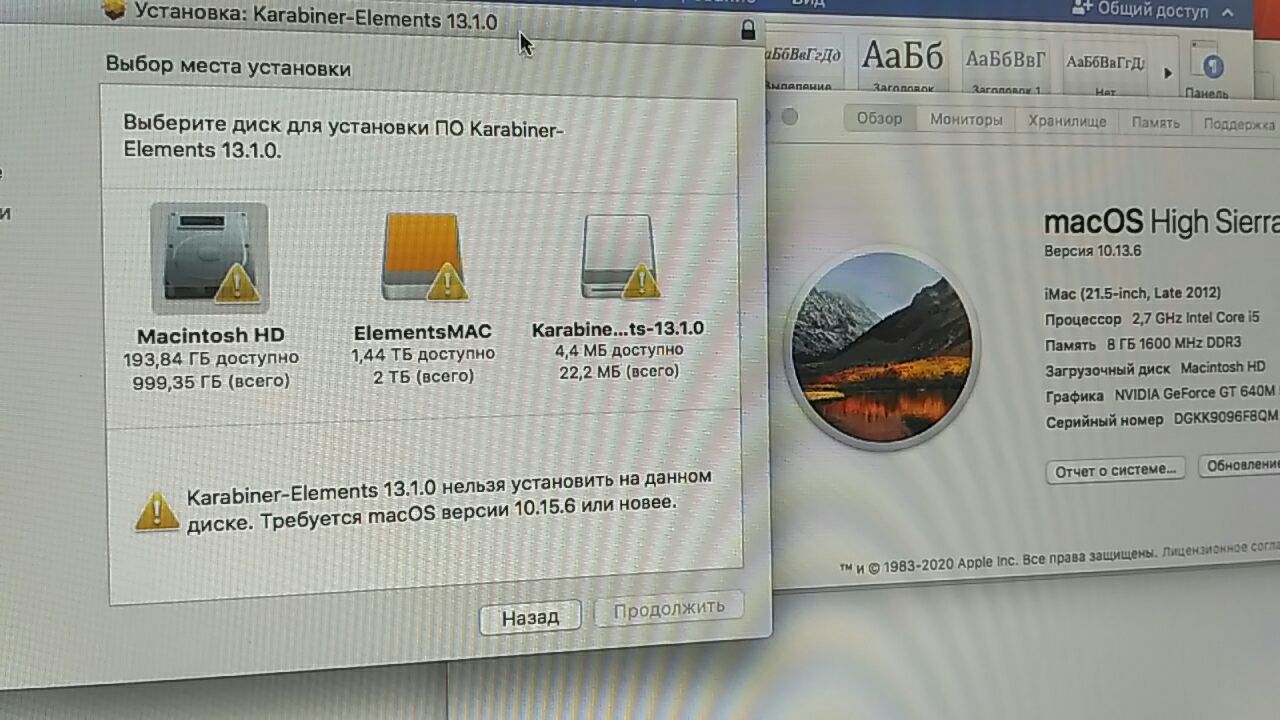The image size is (1280, 720).
Task: Open the Поддержка tab
Action: pos(1238,124)
